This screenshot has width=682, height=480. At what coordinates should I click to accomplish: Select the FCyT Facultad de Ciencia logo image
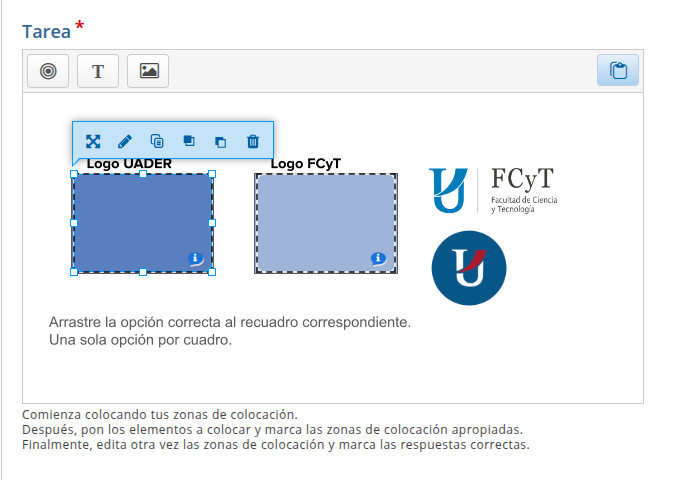coord(493,191)
